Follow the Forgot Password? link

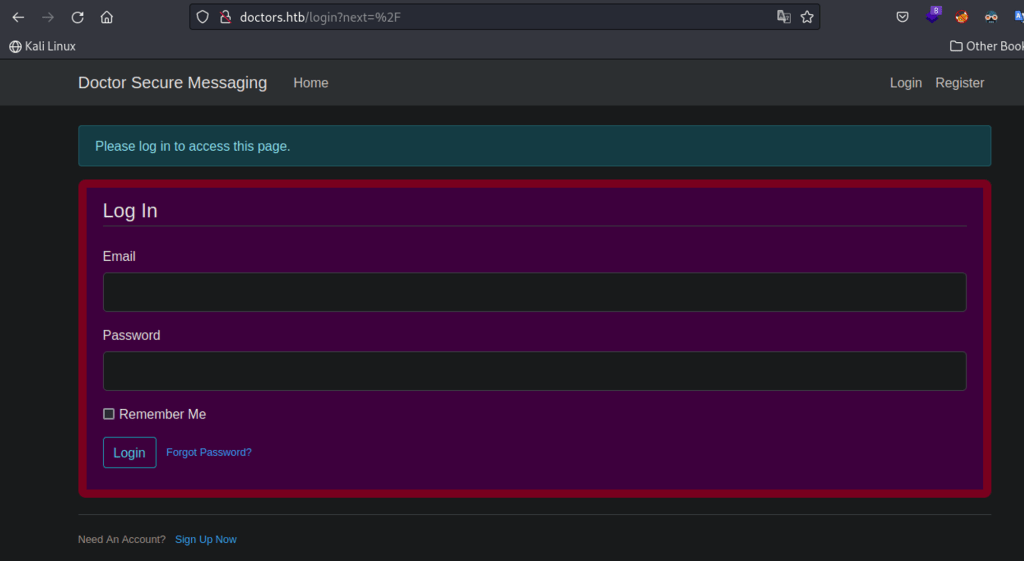coord(208,452)
